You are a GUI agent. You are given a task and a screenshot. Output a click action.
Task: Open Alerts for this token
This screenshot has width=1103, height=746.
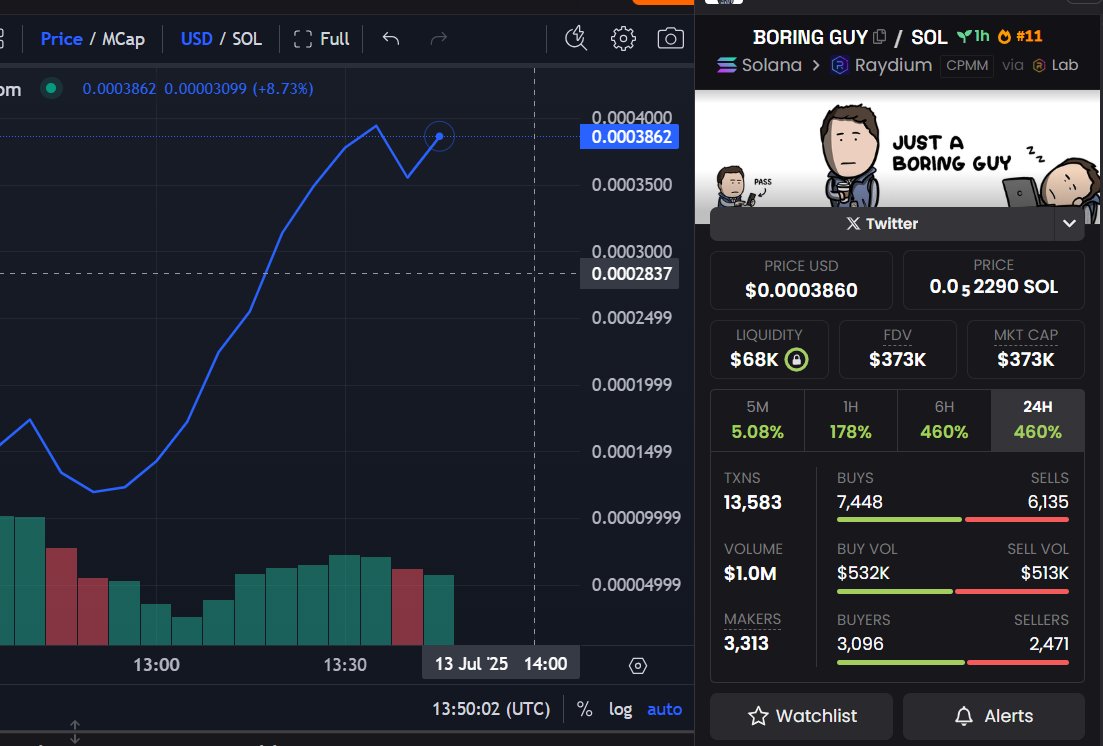pyautogui.click(x=993, y=716)
